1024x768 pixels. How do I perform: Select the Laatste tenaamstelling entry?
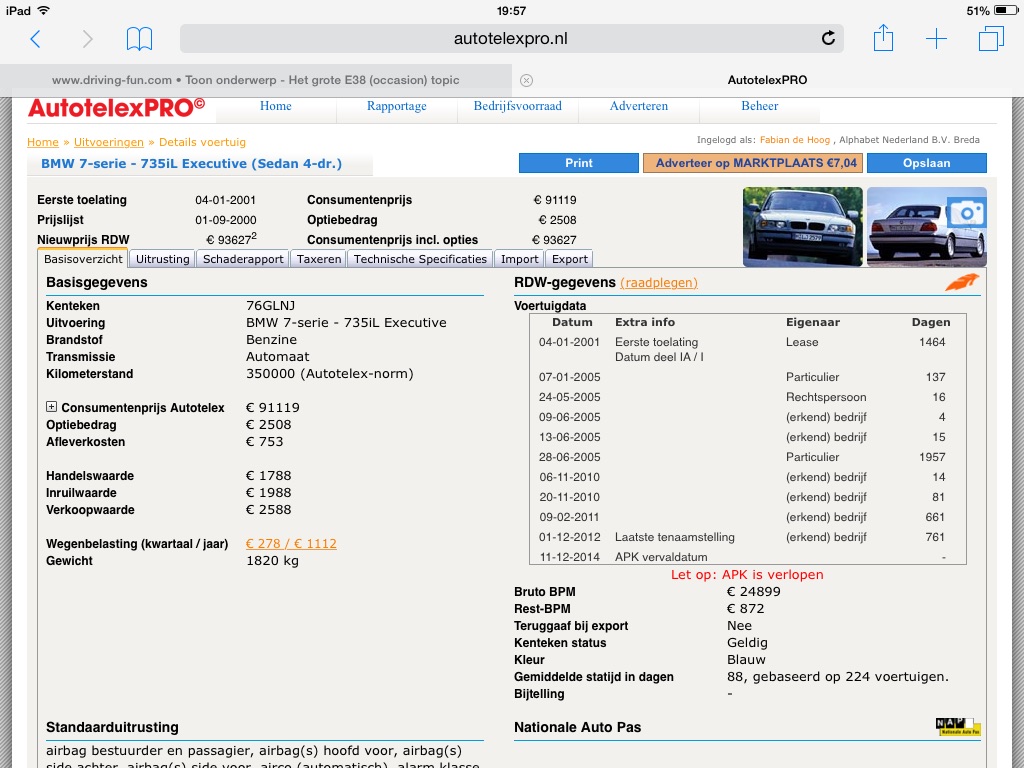(x=675, y=537)
